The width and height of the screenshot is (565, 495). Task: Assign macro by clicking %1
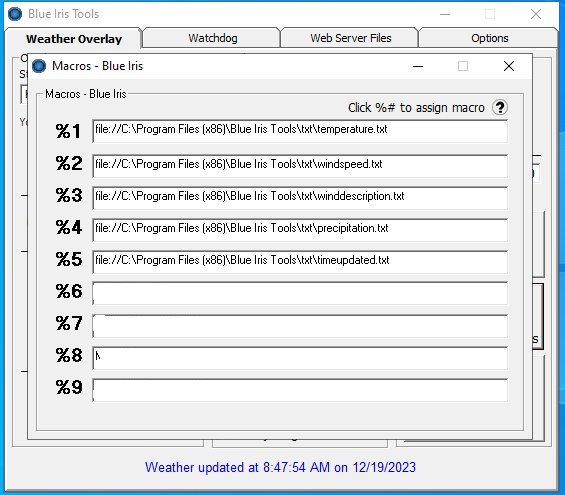68,131
